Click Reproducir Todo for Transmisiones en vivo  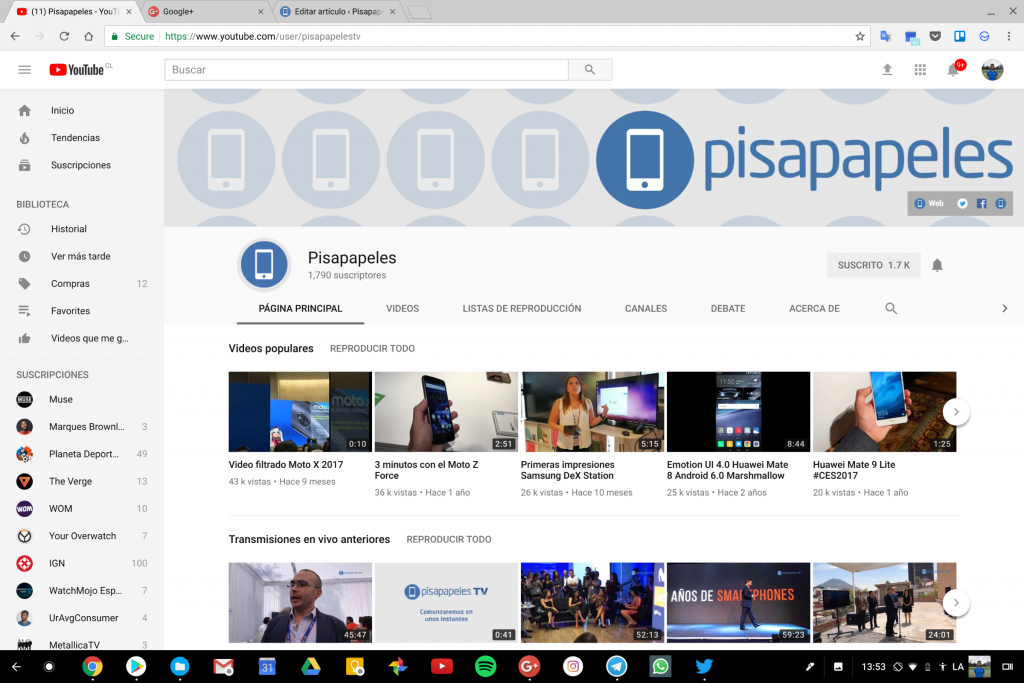(x=449, y=539)
